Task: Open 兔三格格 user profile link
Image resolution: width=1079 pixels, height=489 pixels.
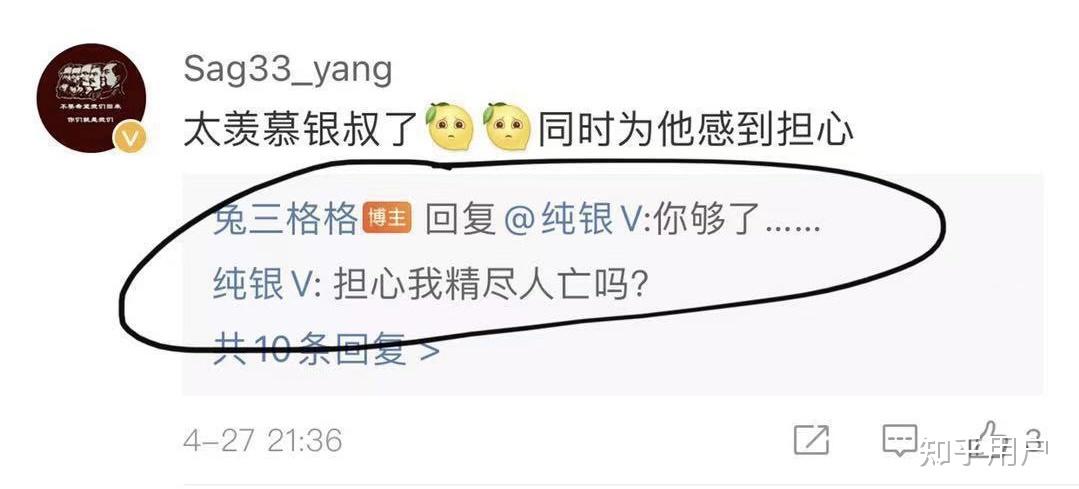Action: point(284,220)
